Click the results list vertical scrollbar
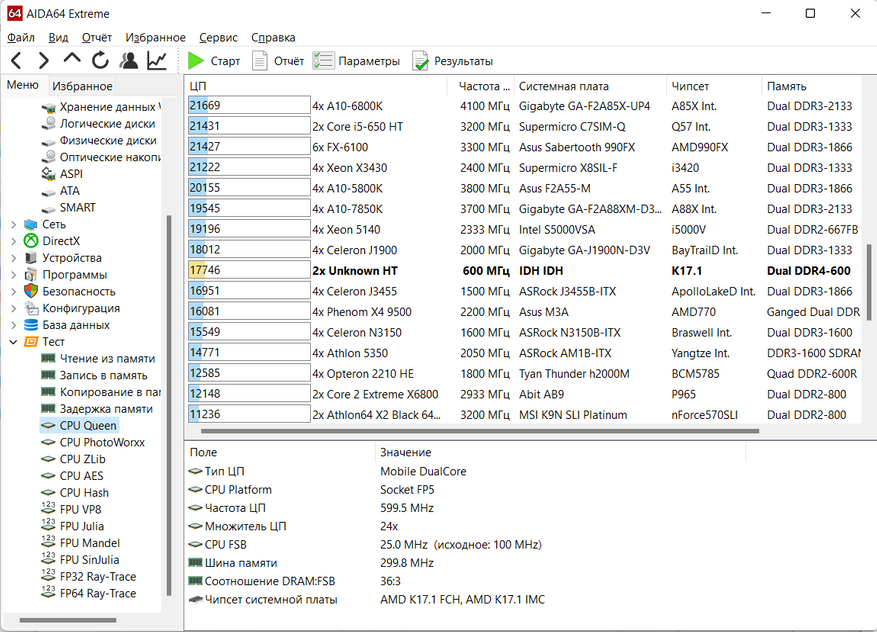877x632 pixels. point(869,282)
